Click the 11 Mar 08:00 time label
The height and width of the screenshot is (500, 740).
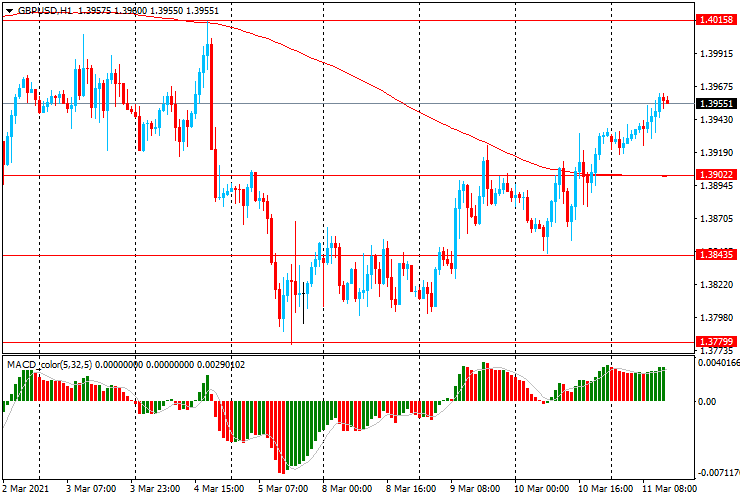(669, 488)
